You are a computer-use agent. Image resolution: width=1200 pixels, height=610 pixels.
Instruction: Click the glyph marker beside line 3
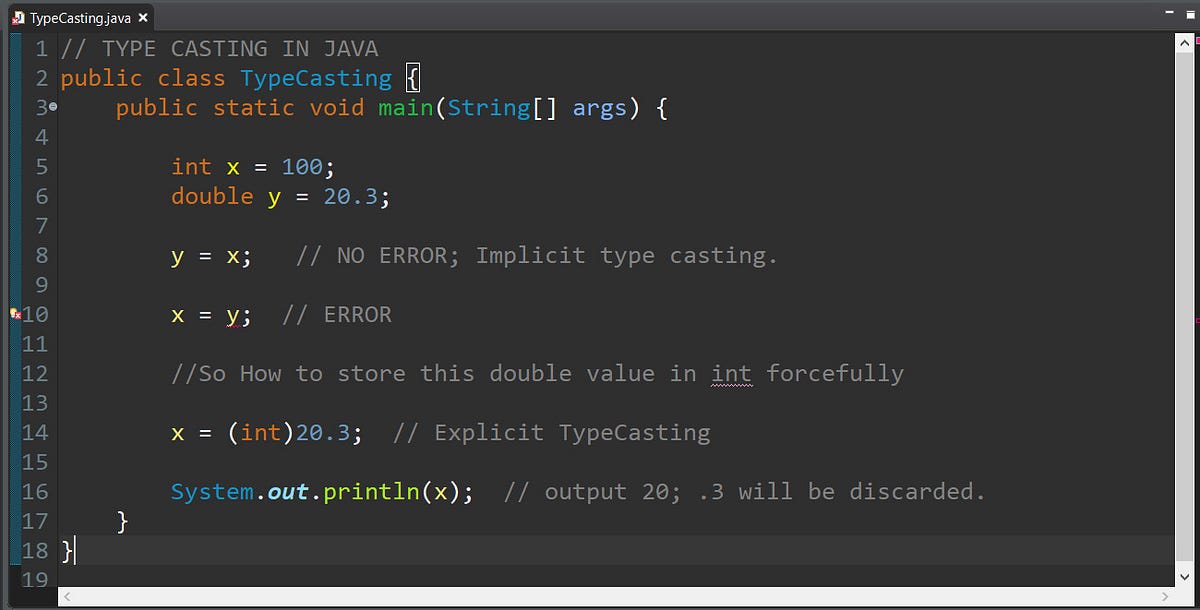(55, 104)
